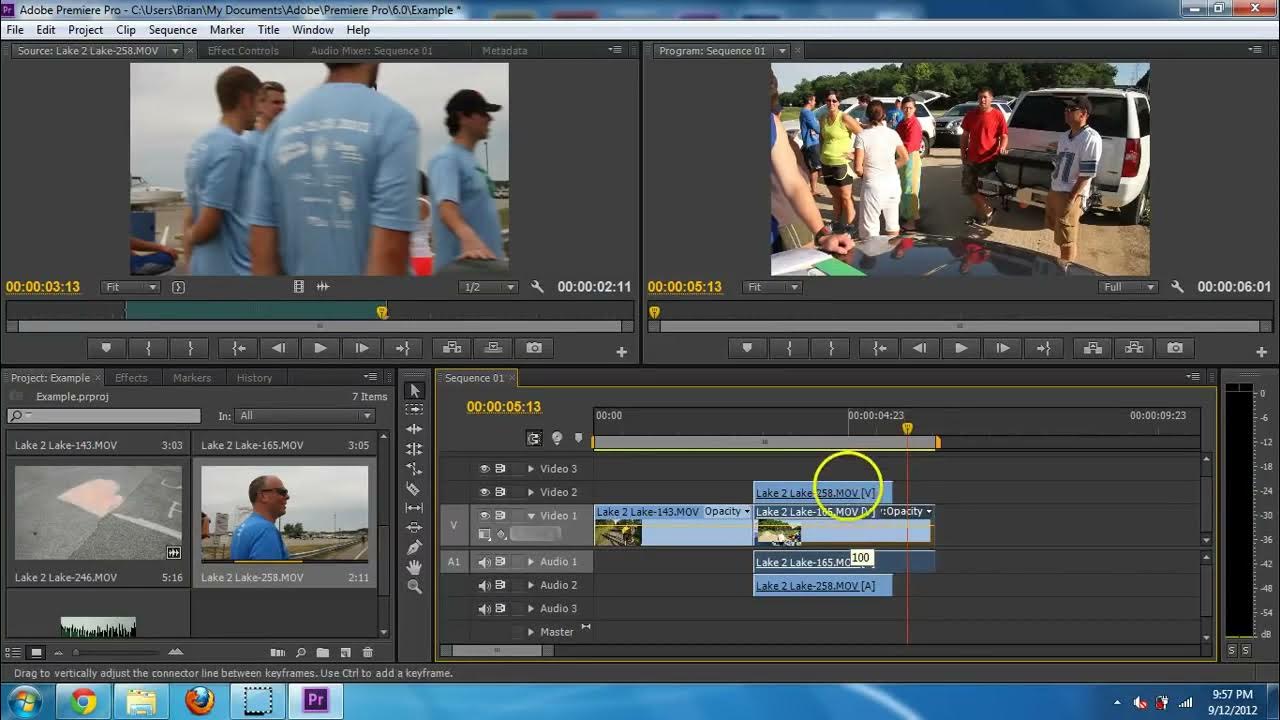Play the Source monitor clip

320,348
